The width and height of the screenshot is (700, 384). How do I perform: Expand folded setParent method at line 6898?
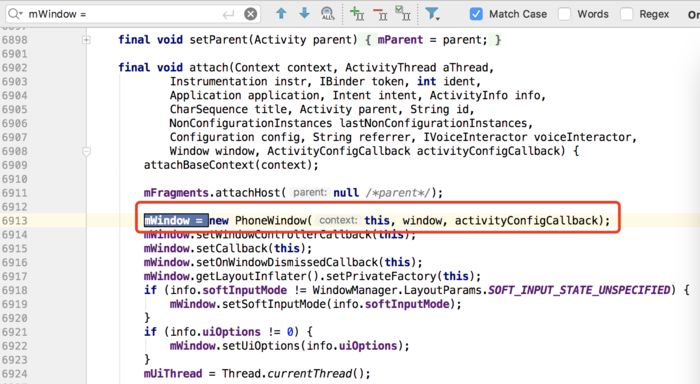tap(86, 40)
